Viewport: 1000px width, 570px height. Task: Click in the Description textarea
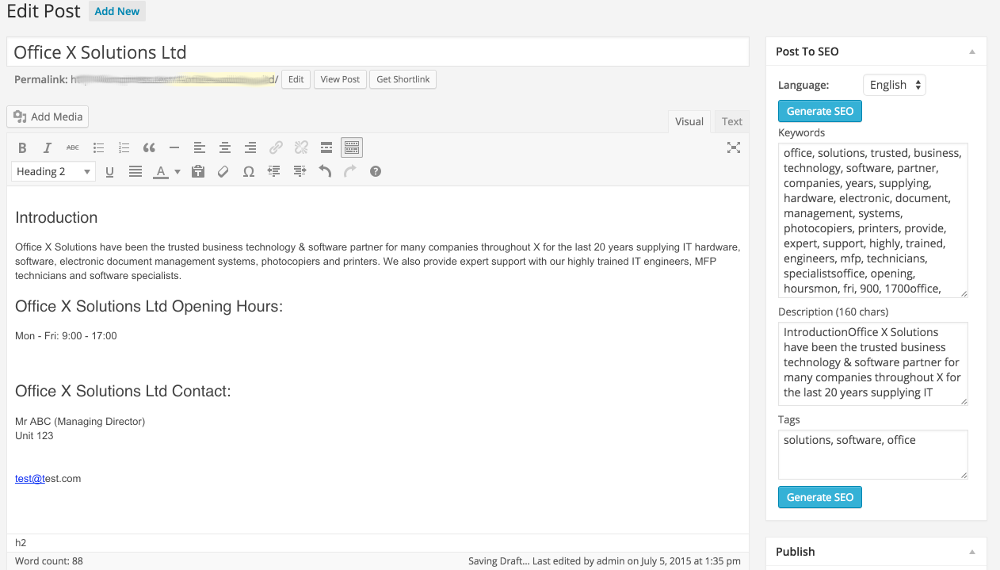(872, 363)
